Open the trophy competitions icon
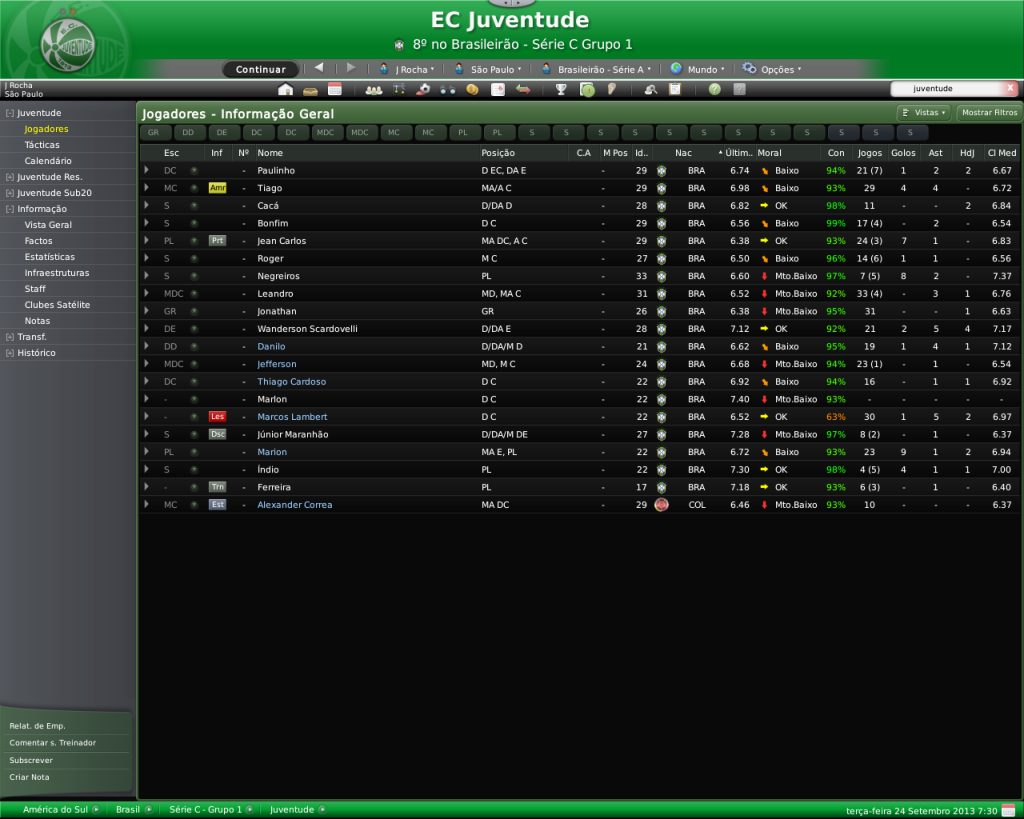This screenshot has height=819, width=1024. tap(561, 89)
